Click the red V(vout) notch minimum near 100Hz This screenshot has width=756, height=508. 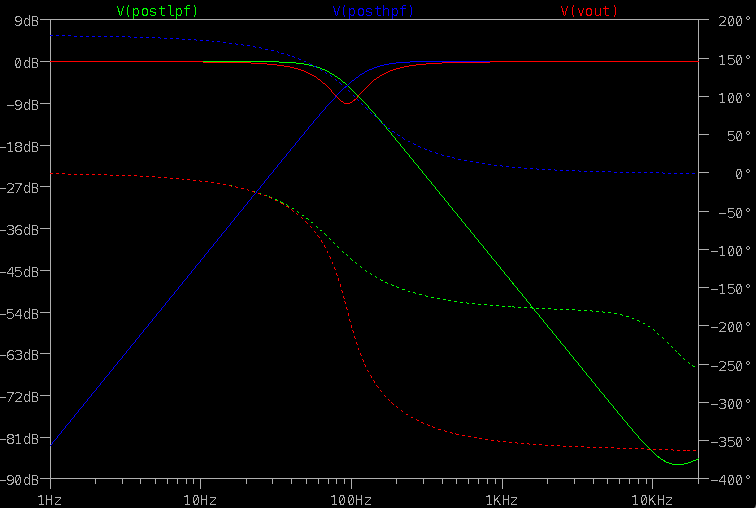tap(347, 103)
